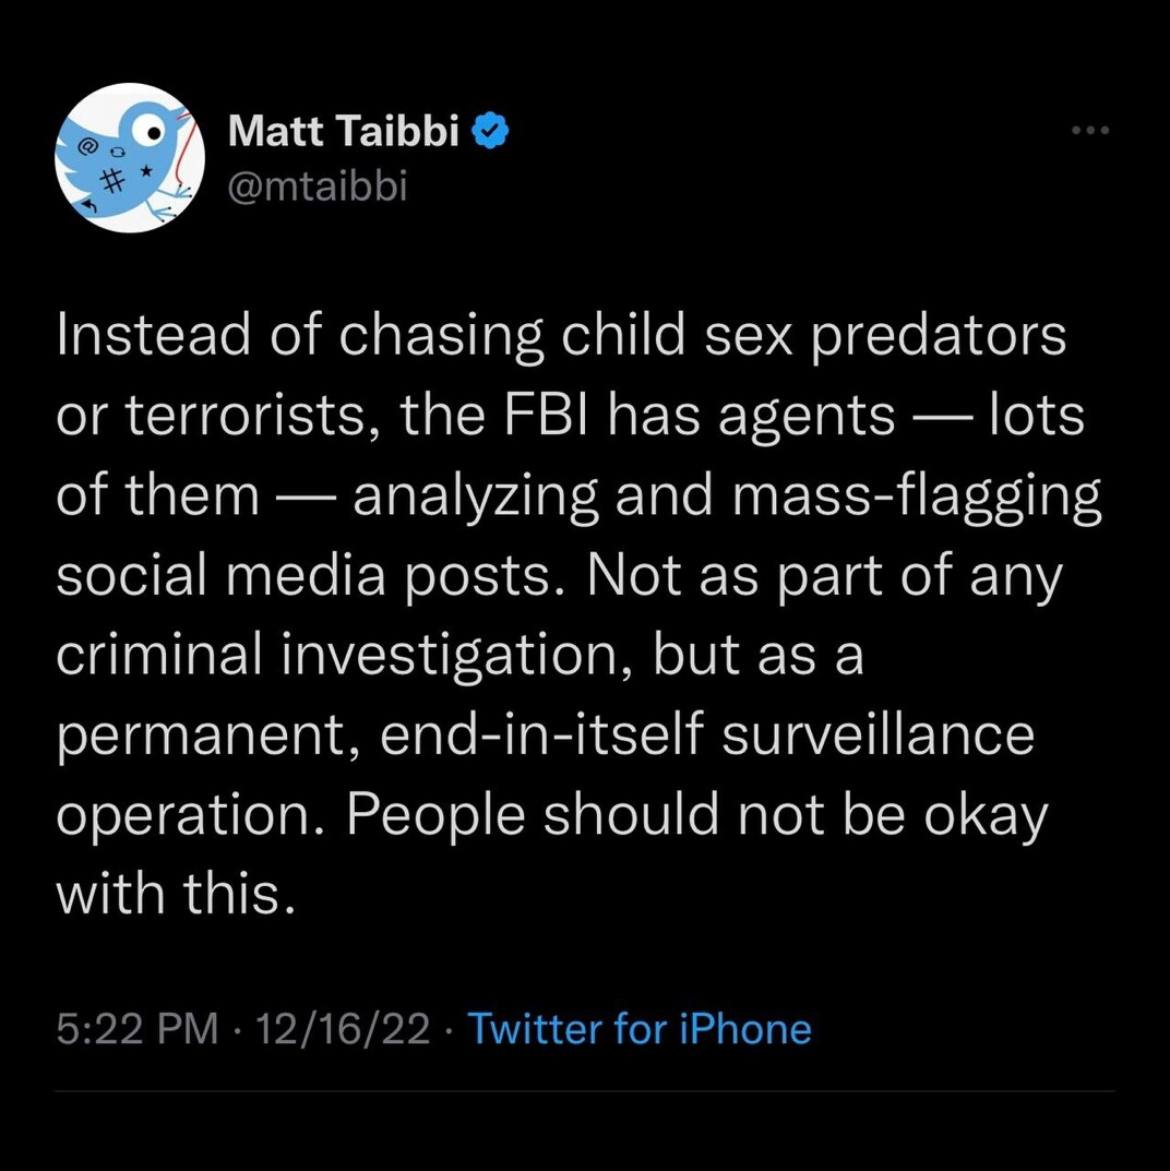Click the @mtaibbi handle
Screen dimensions: 1170x1171
click(x=319, y=185)
